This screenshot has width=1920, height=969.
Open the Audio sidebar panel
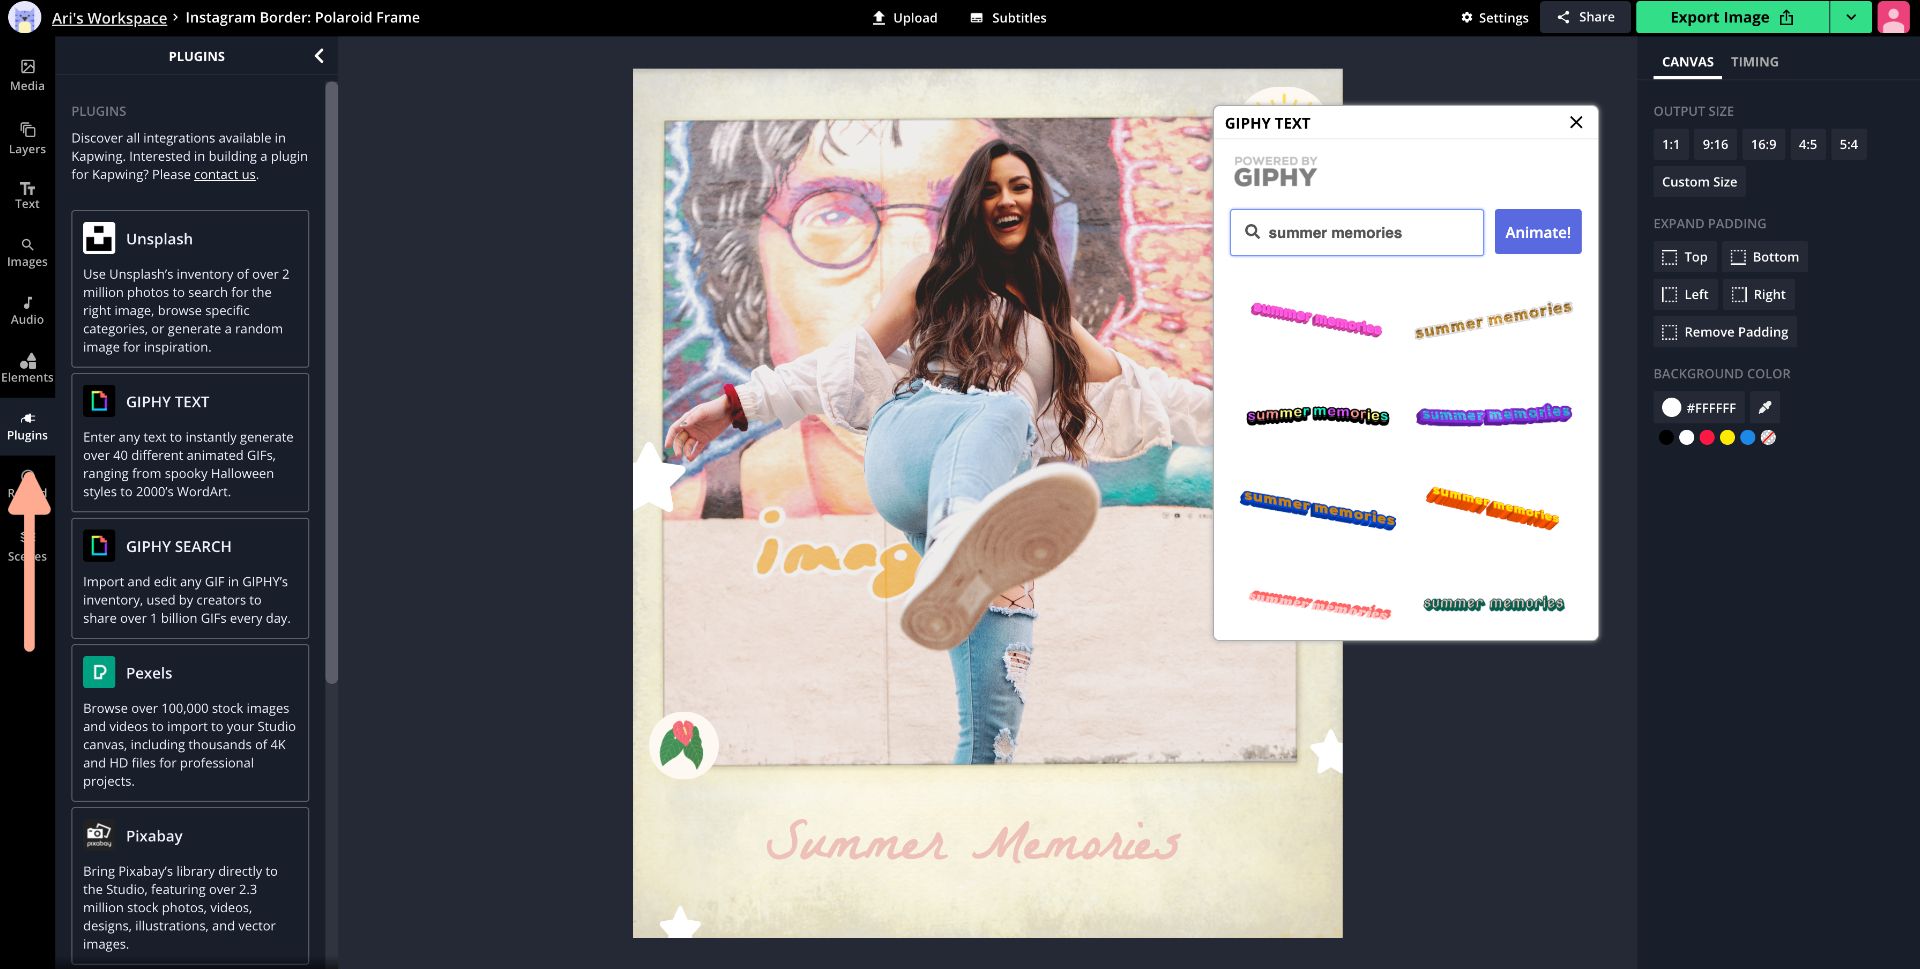tap(27, 310)
